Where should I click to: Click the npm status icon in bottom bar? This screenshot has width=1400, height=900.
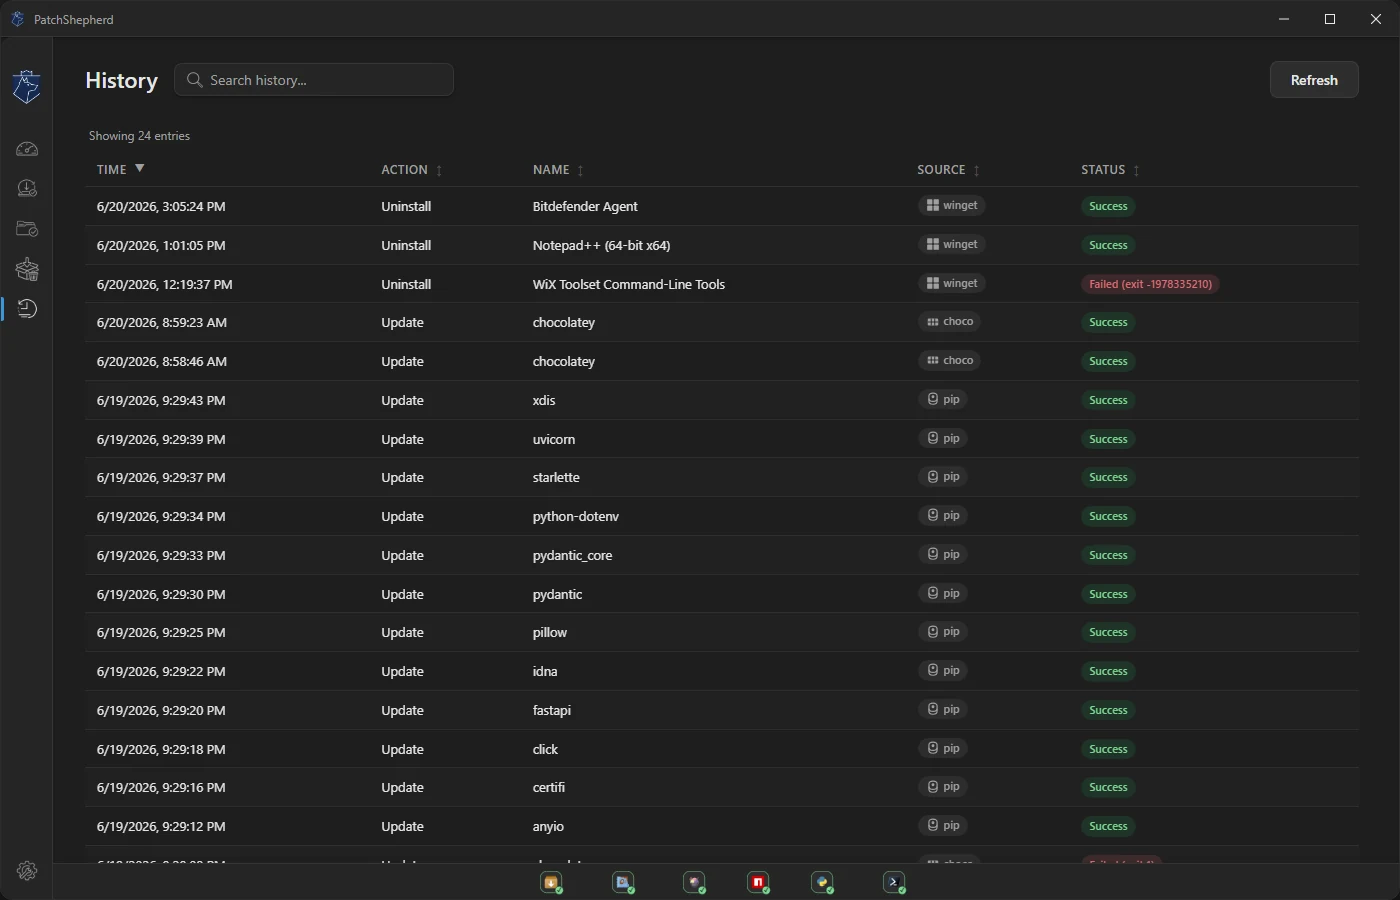(x=758, y=882)
